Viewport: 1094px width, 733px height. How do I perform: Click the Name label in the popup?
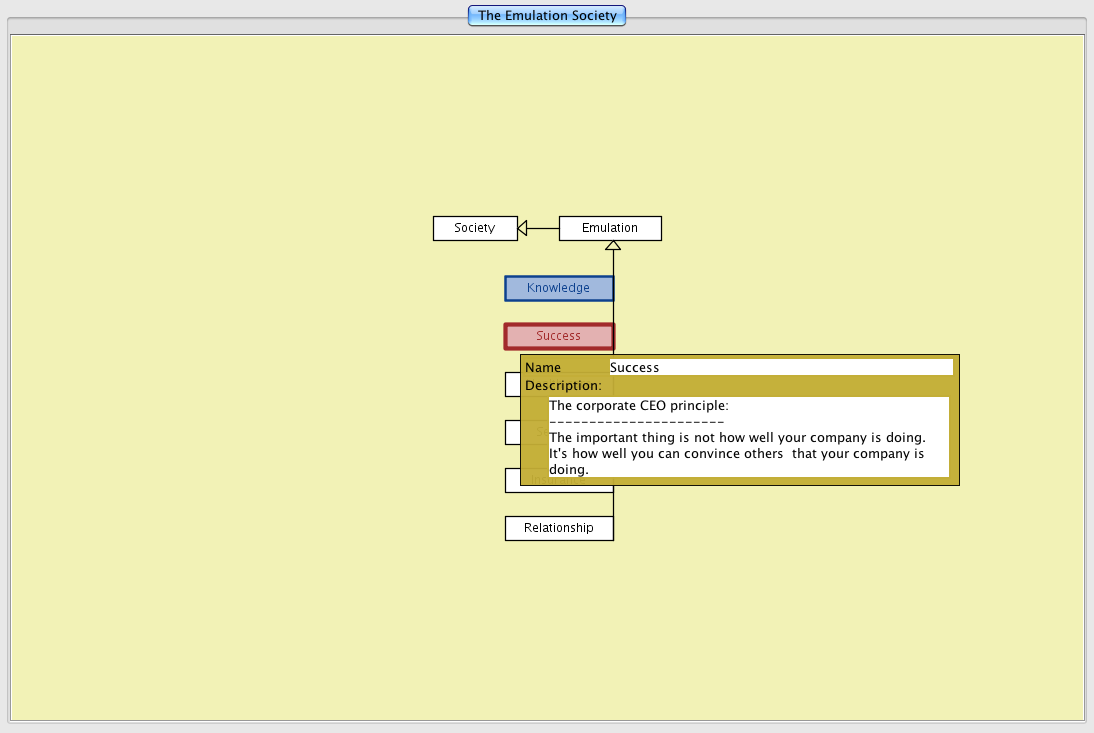pyautogui.click(x=543, y=368)
